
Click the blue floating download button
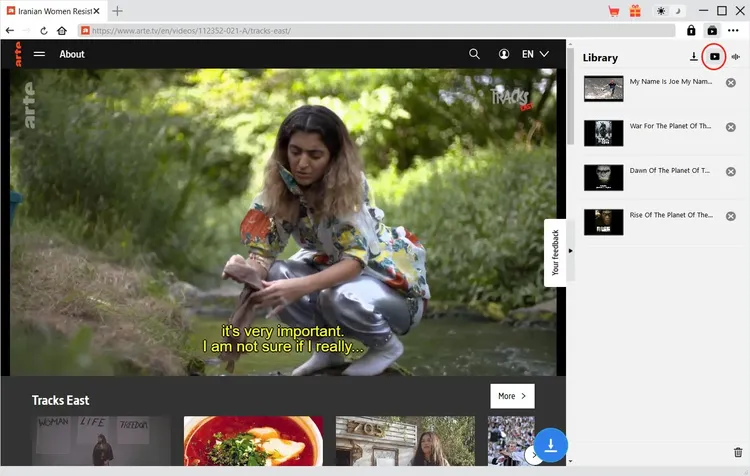point(551,444)
